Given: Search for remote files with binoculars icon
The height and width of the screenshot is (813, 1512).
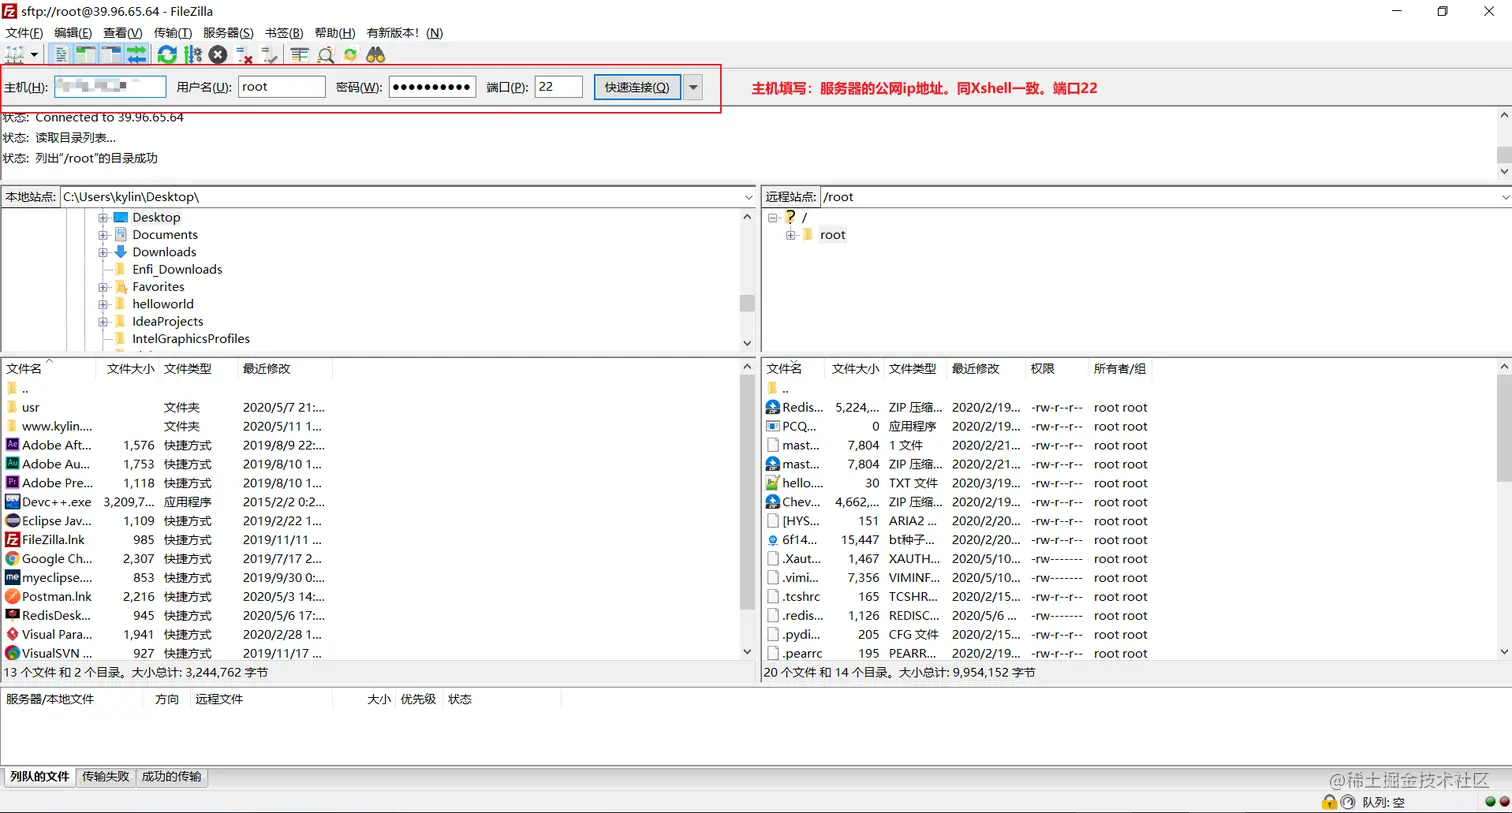Looking at the screenshot, I should tap(375, 55).
